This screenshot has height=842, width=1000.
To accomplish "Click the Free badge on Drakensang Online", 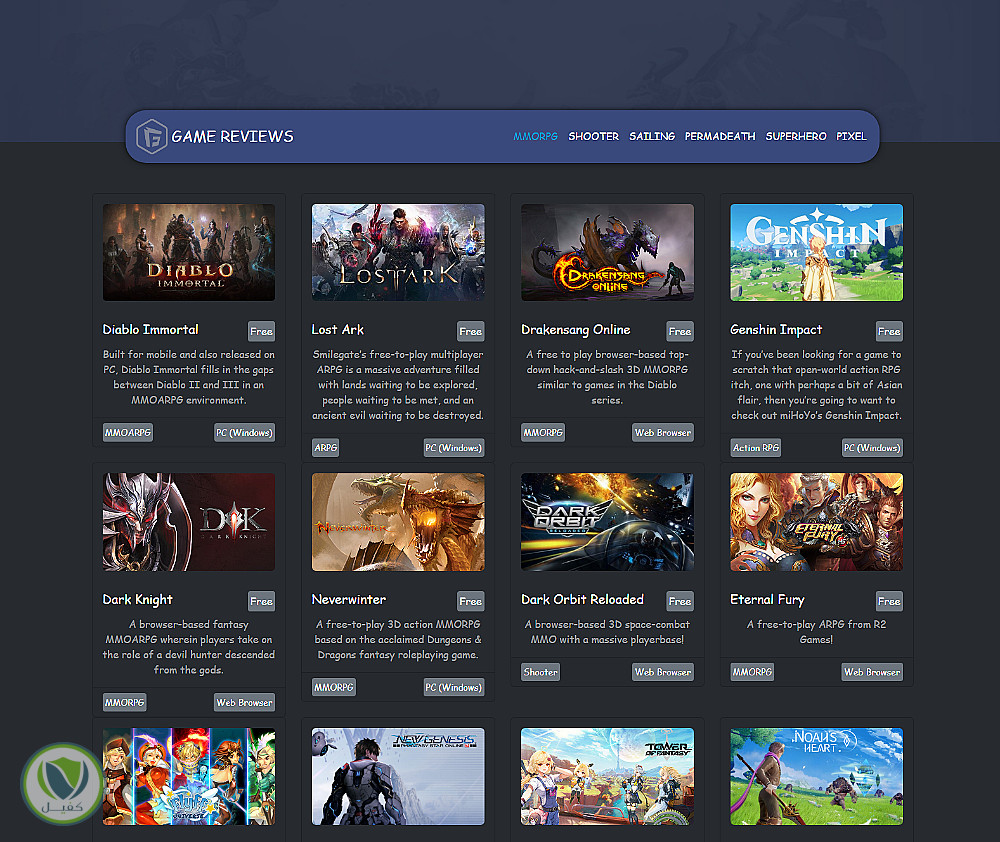I will pyautogui.click(x=680, y=332).
